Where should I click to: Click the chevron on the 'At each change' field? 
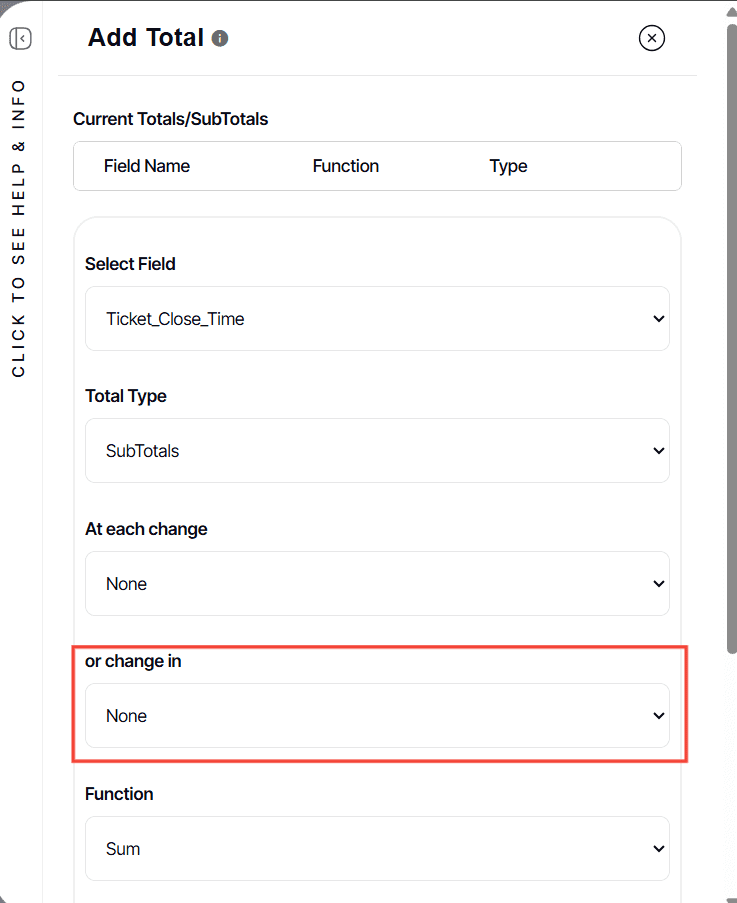(x=658, y=583)
